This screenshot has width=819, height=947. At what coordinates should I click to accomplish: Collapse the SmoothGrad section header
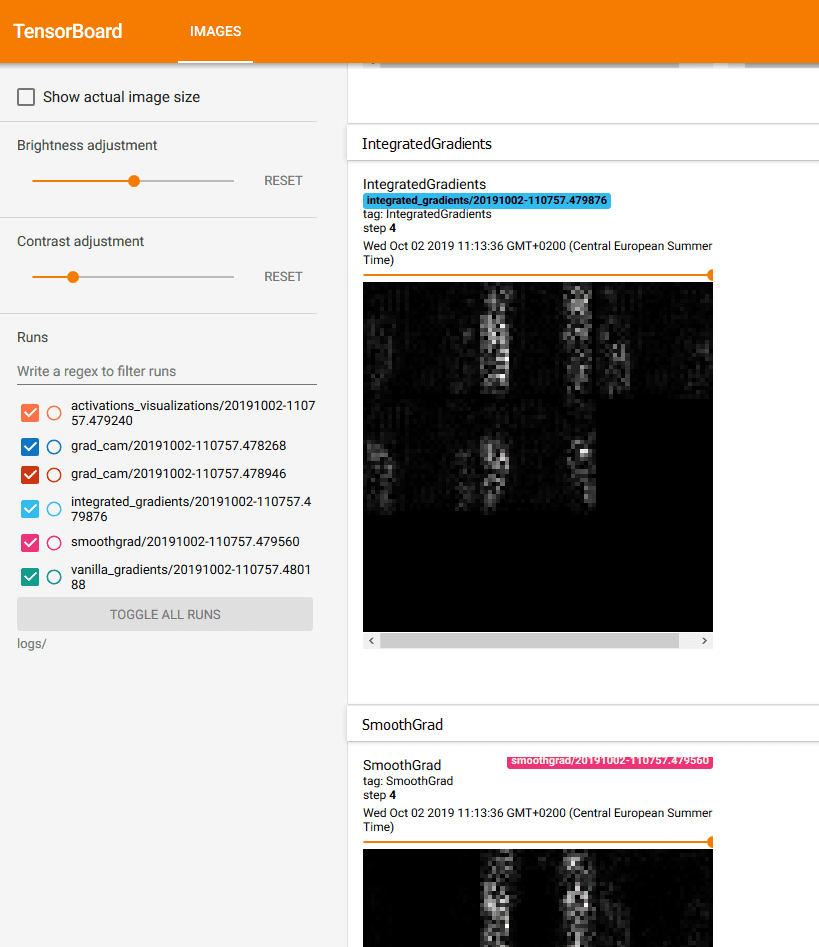coord(402,724)
